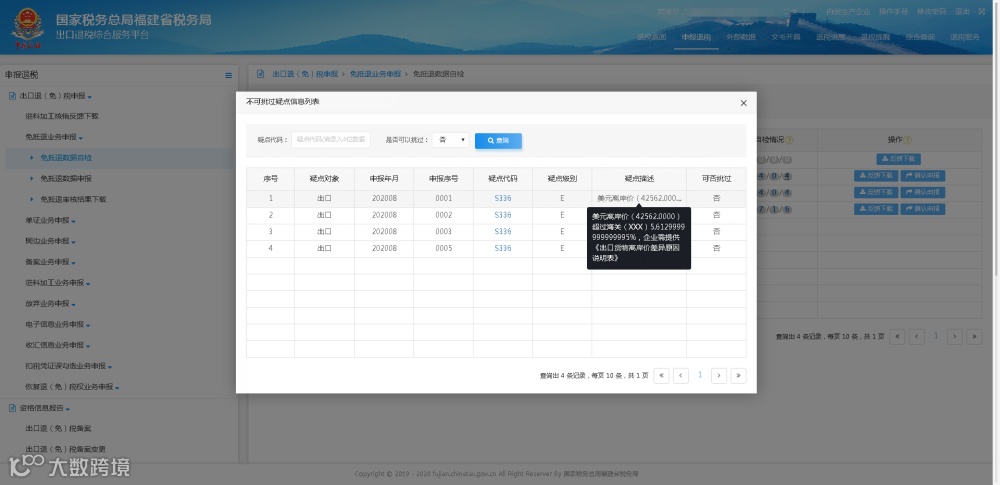
Task: Go to previous page in background pagination
Action: click(x=917, y=336)
